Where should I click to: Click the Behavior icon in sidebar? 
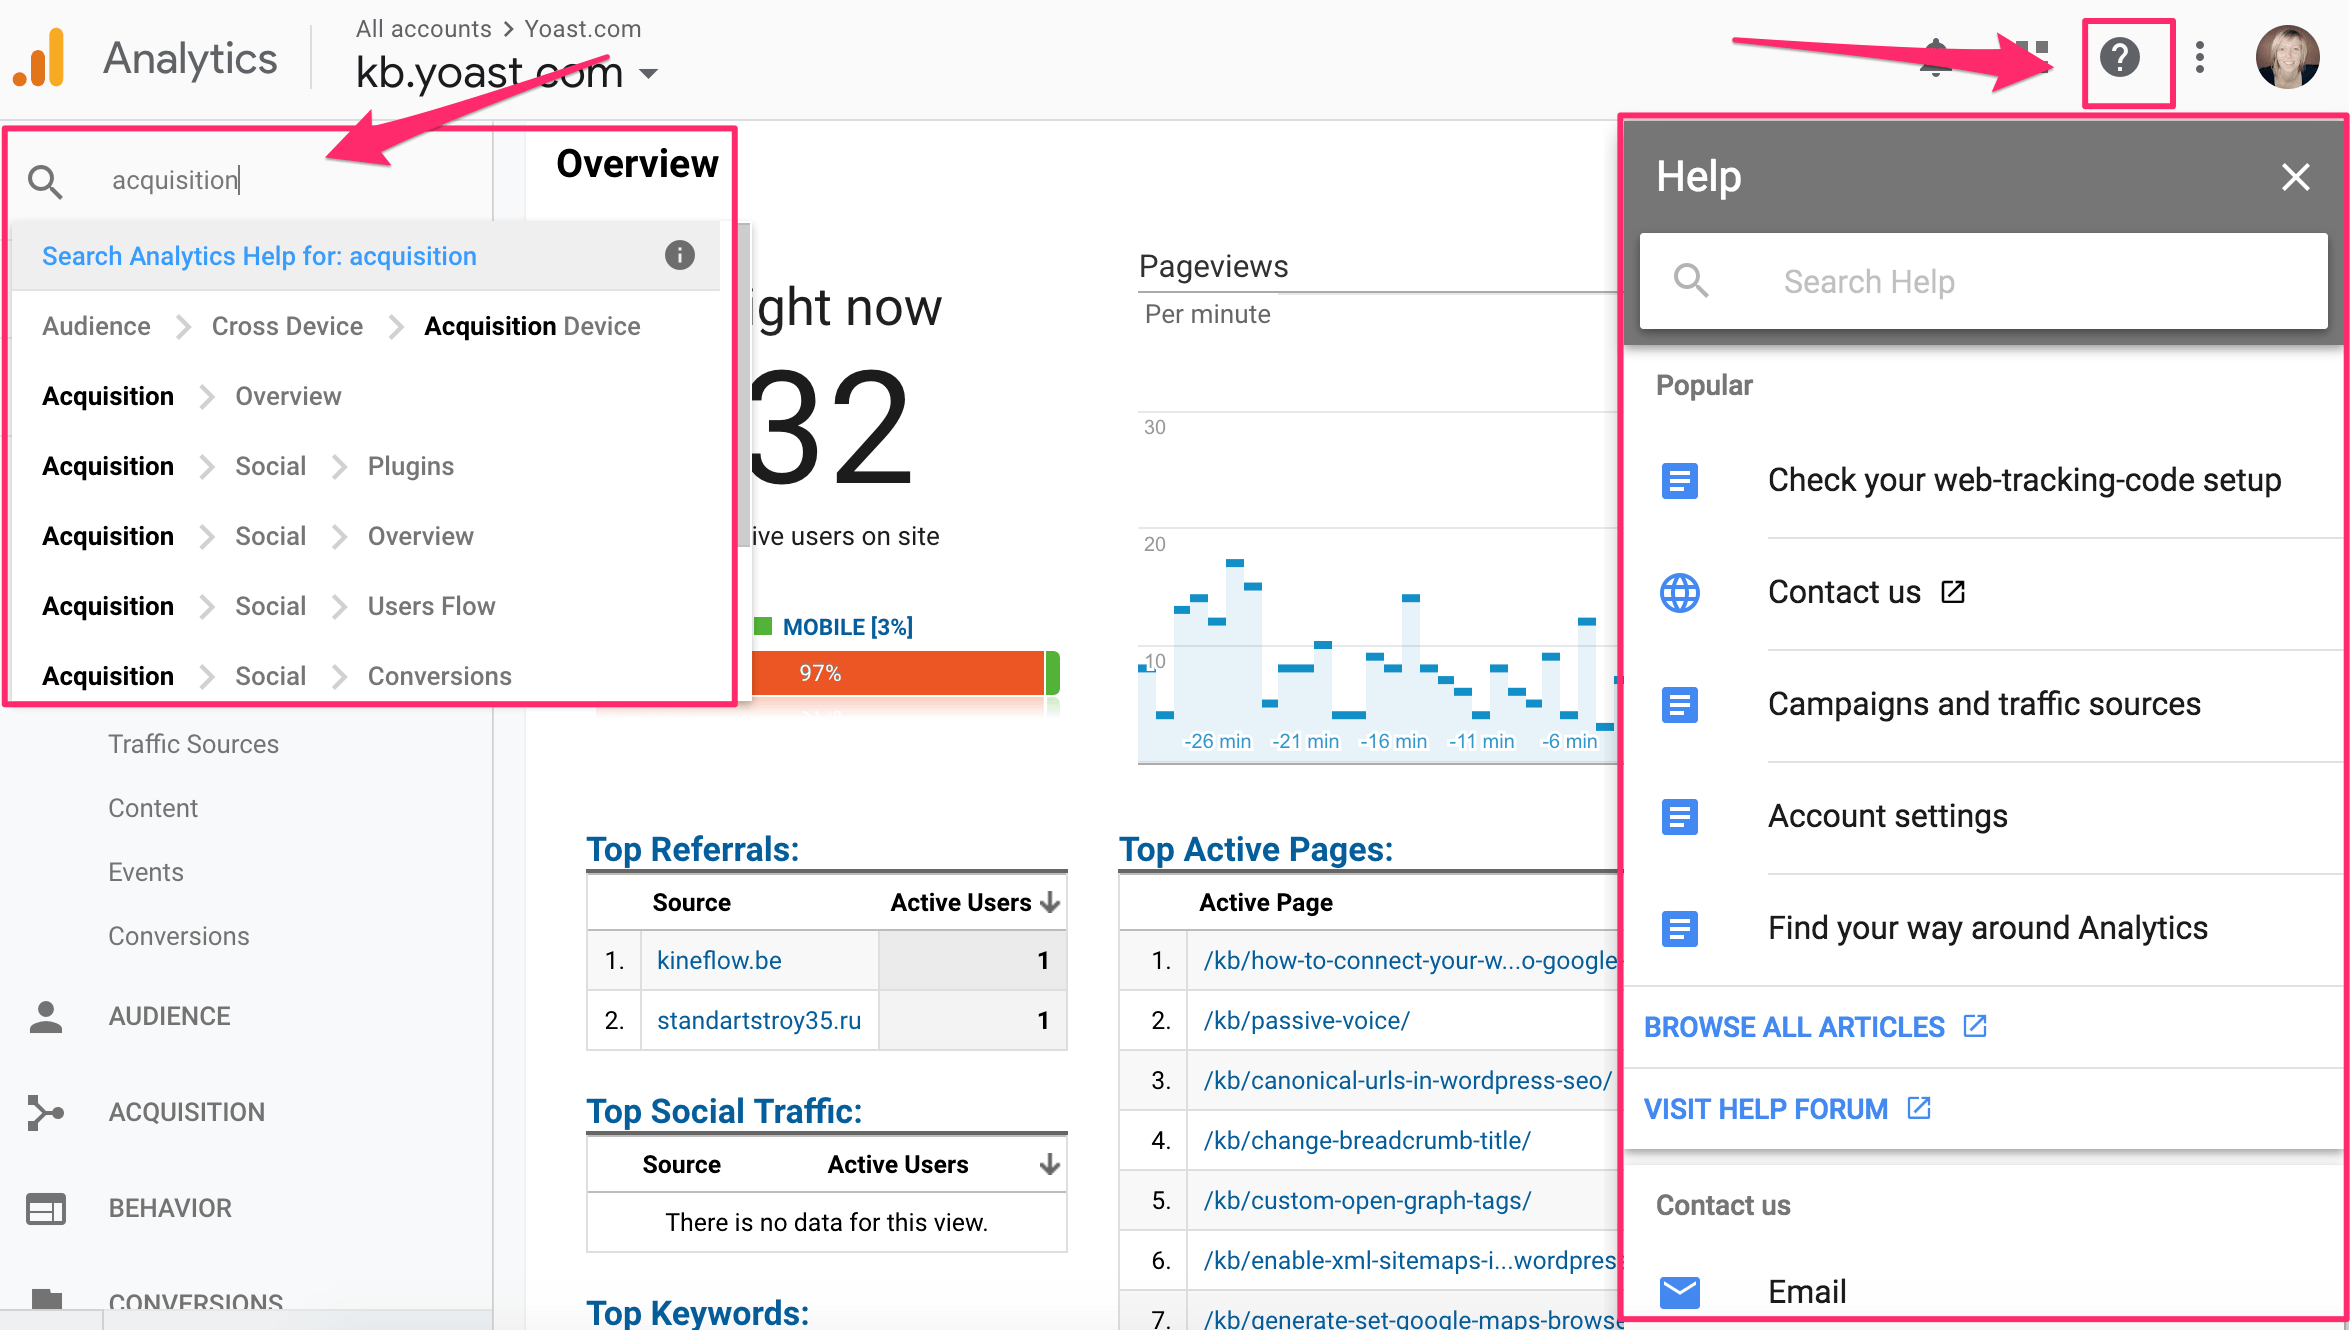46,1208
